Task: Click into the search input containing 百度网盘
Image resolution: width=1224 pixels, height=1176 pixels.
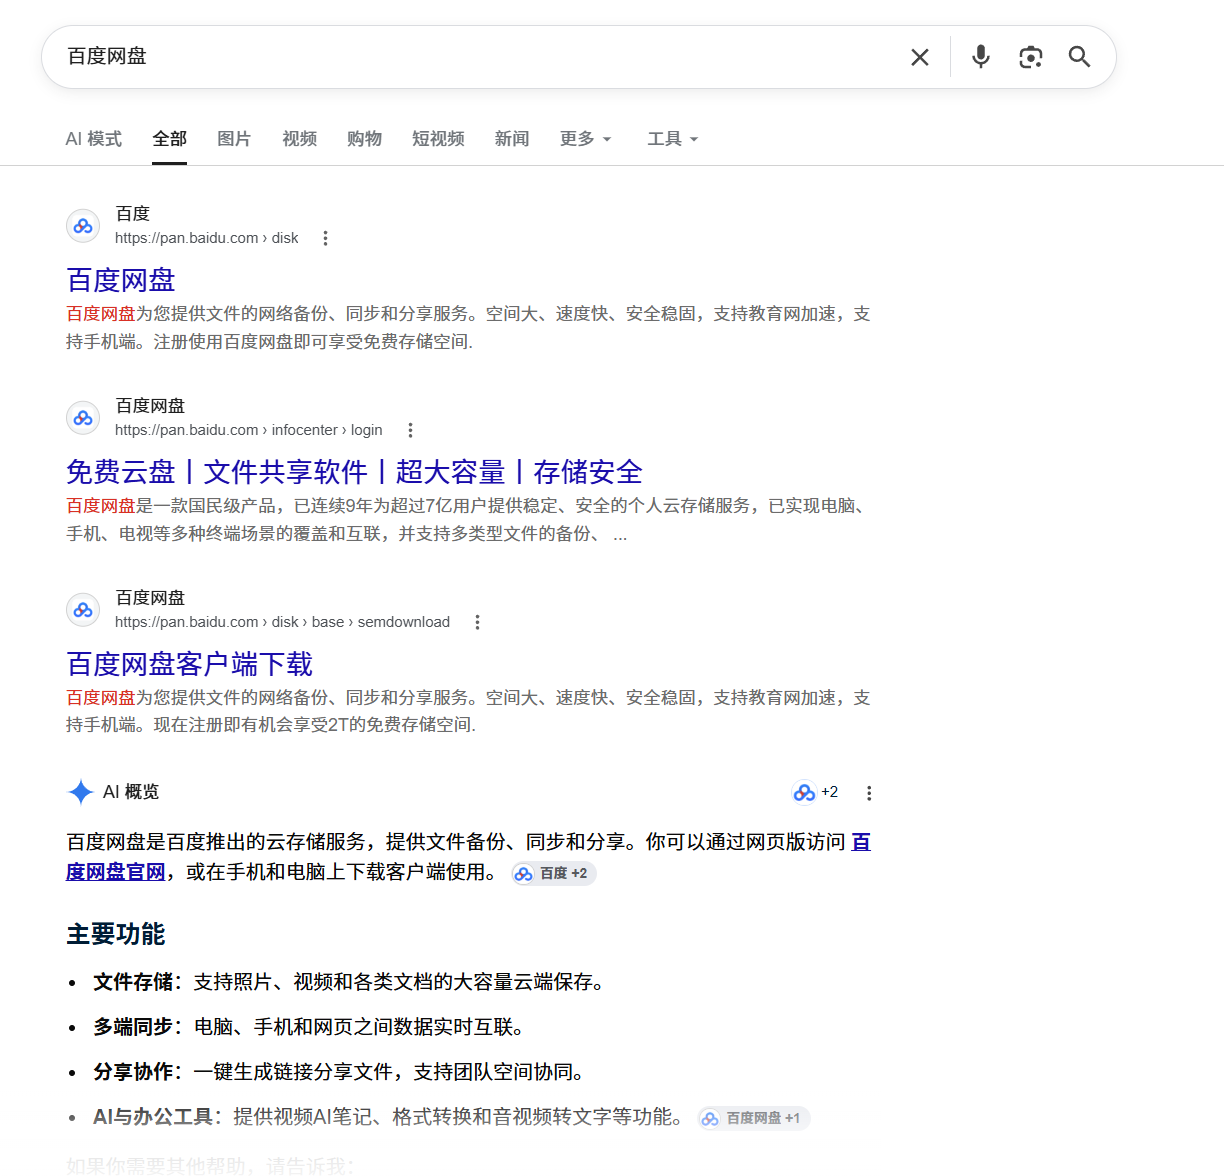Action: [480, 57]
